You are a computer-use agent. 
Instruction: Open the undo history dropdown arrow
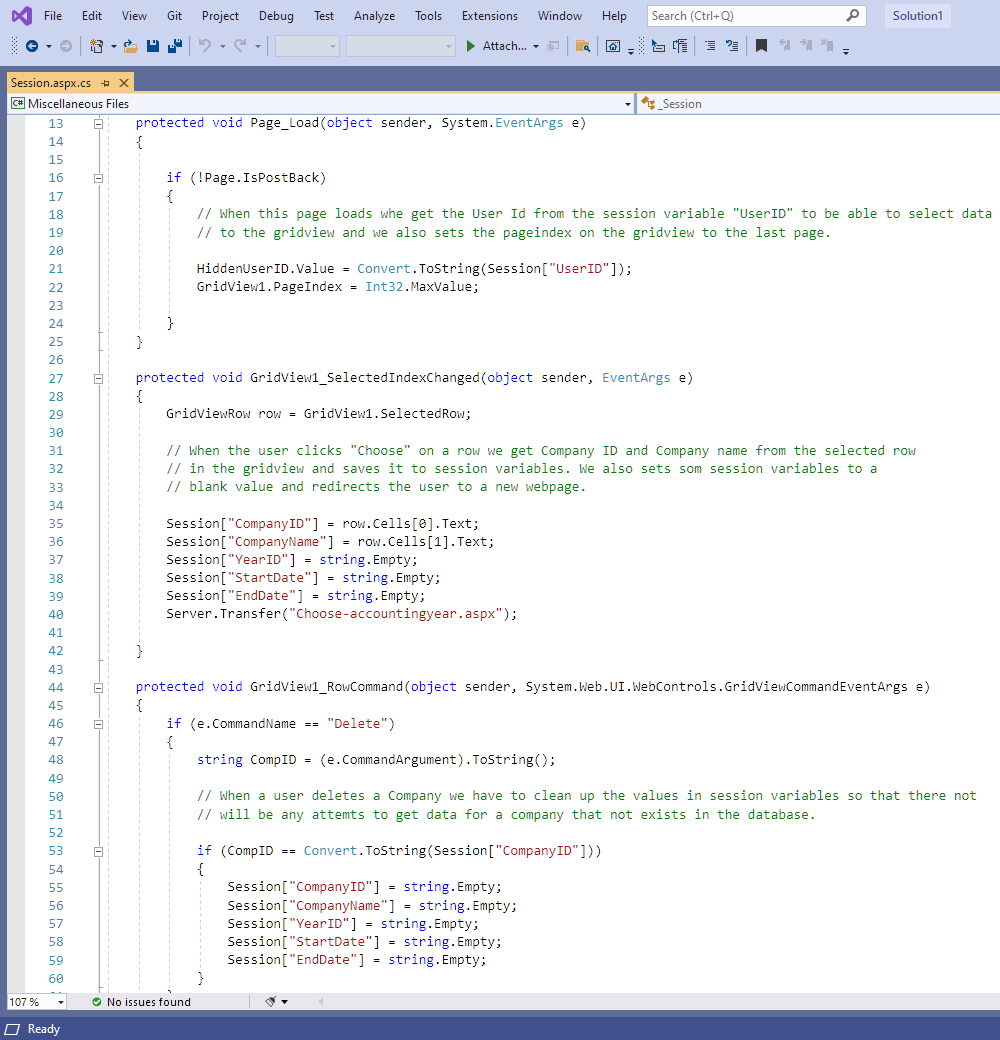(222, 46)
